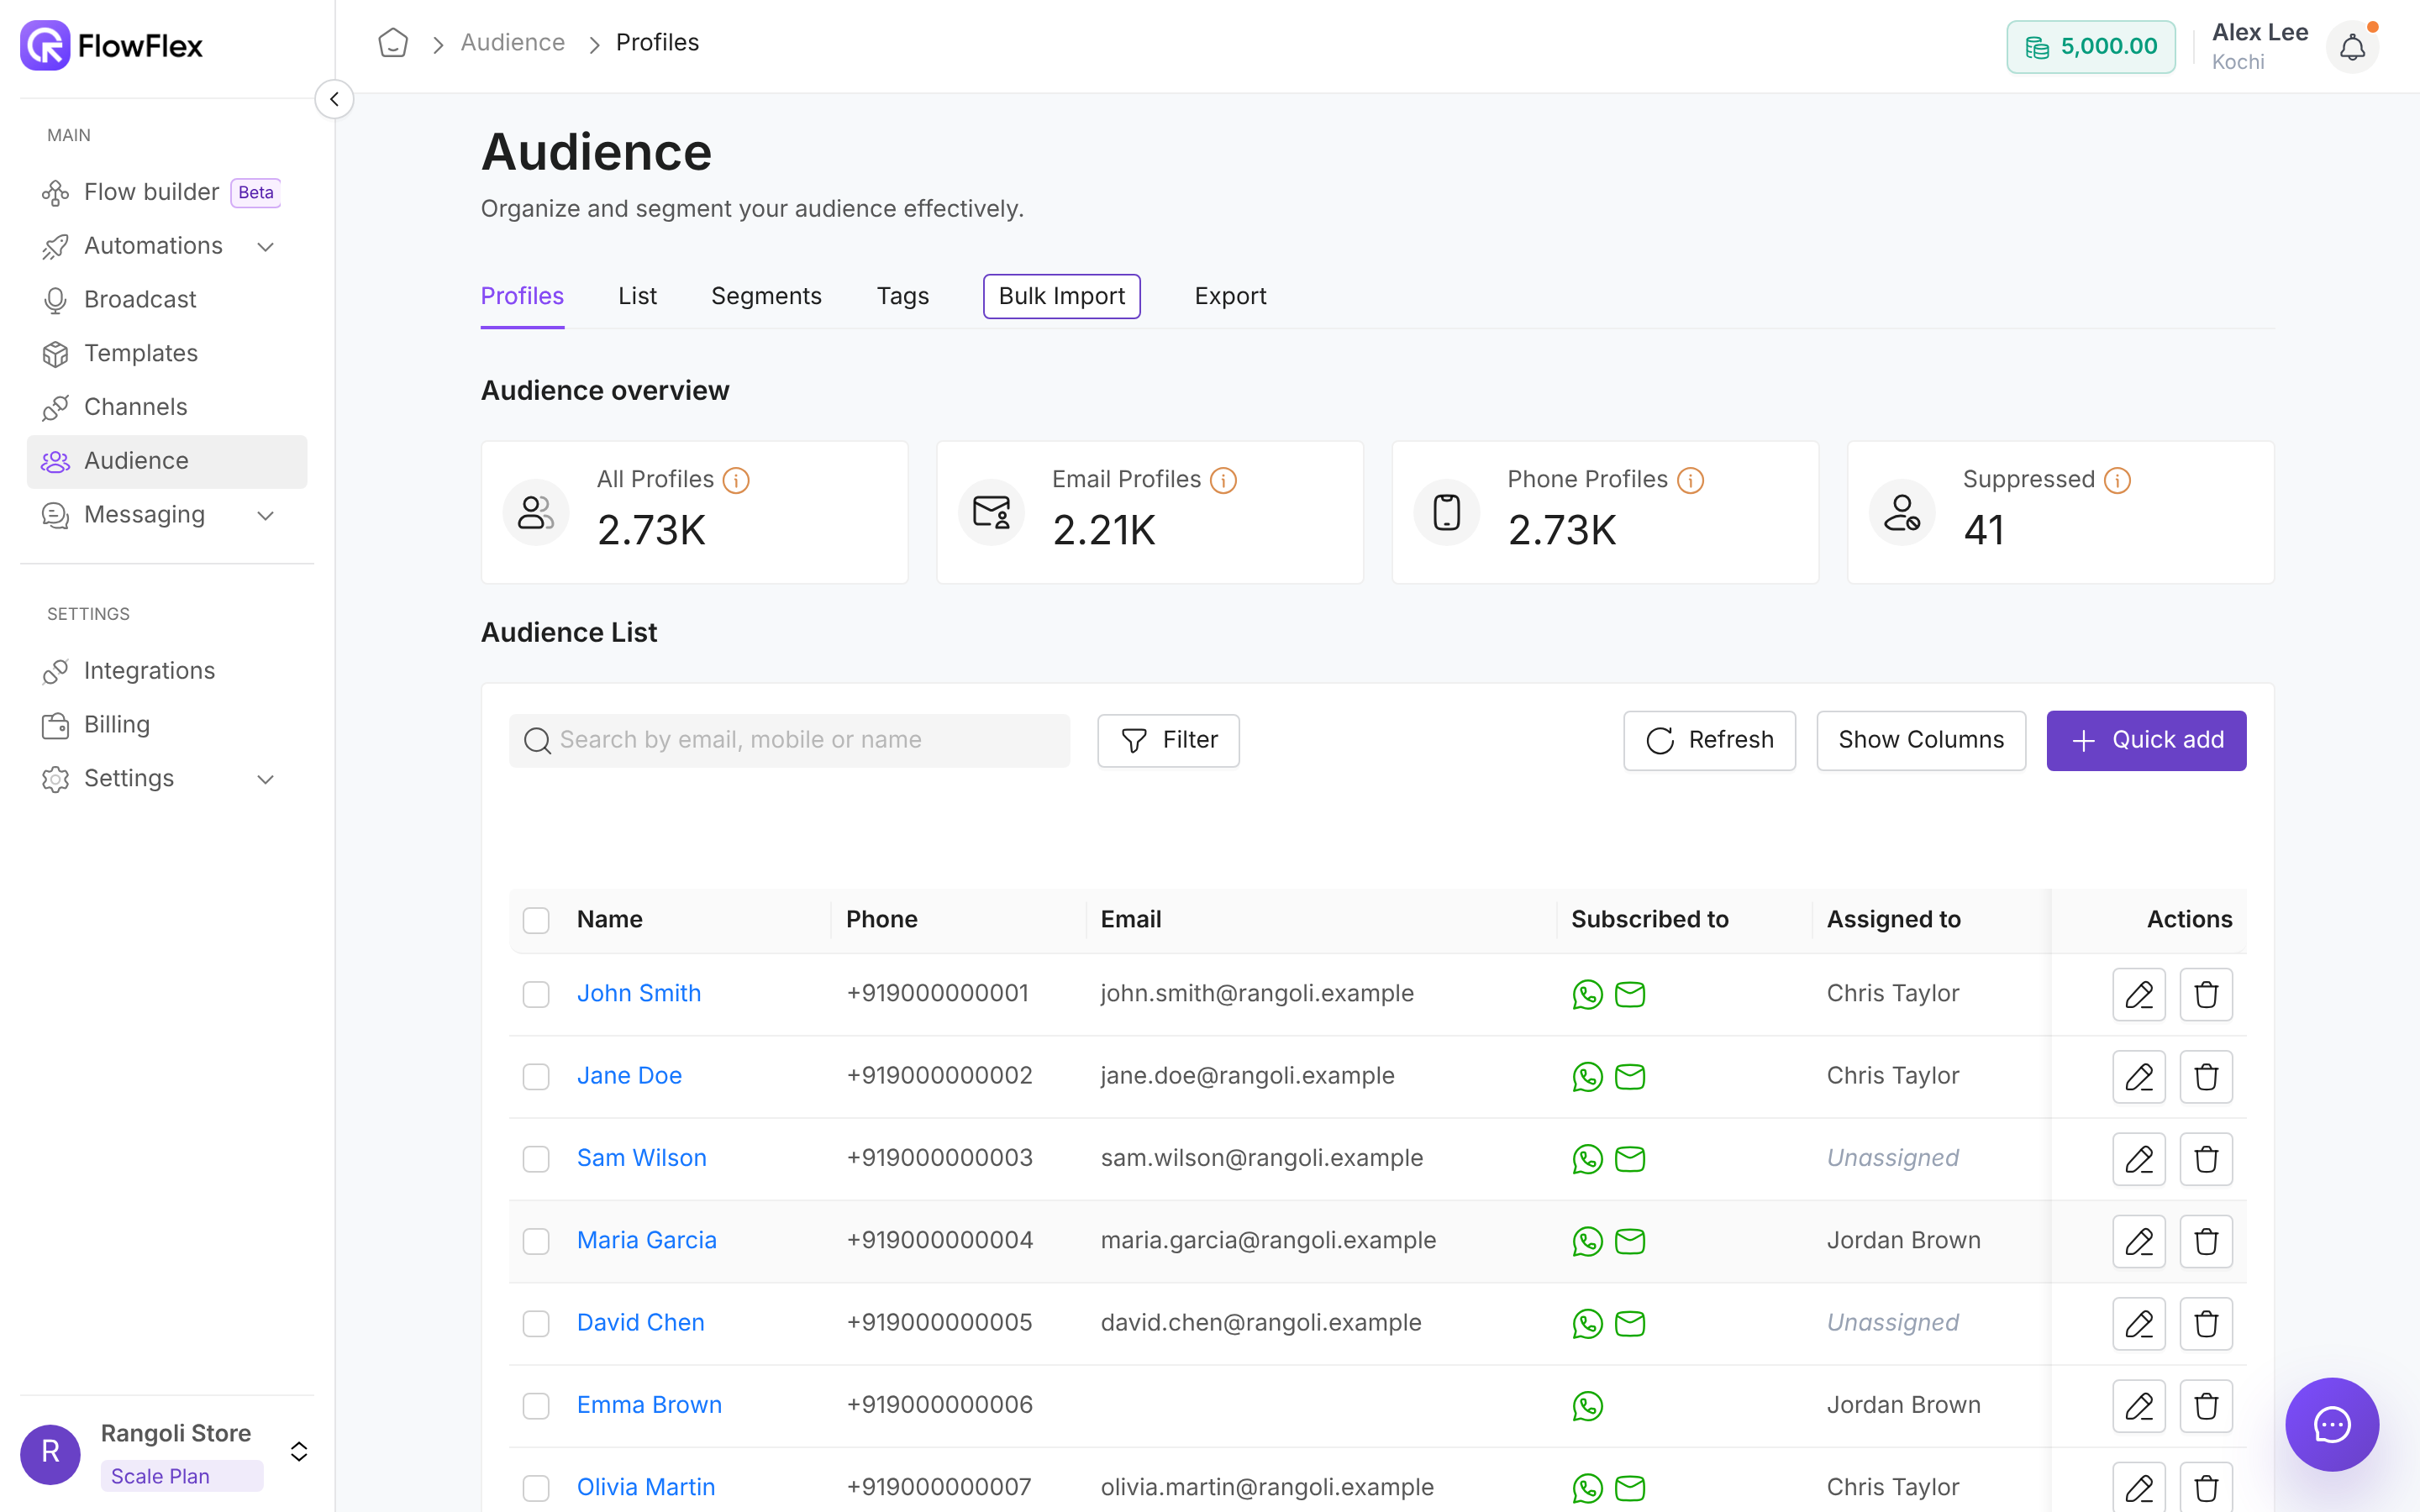Show info for All Profiles
The width and height of the screenshot is (2420, 1512).
736,481
